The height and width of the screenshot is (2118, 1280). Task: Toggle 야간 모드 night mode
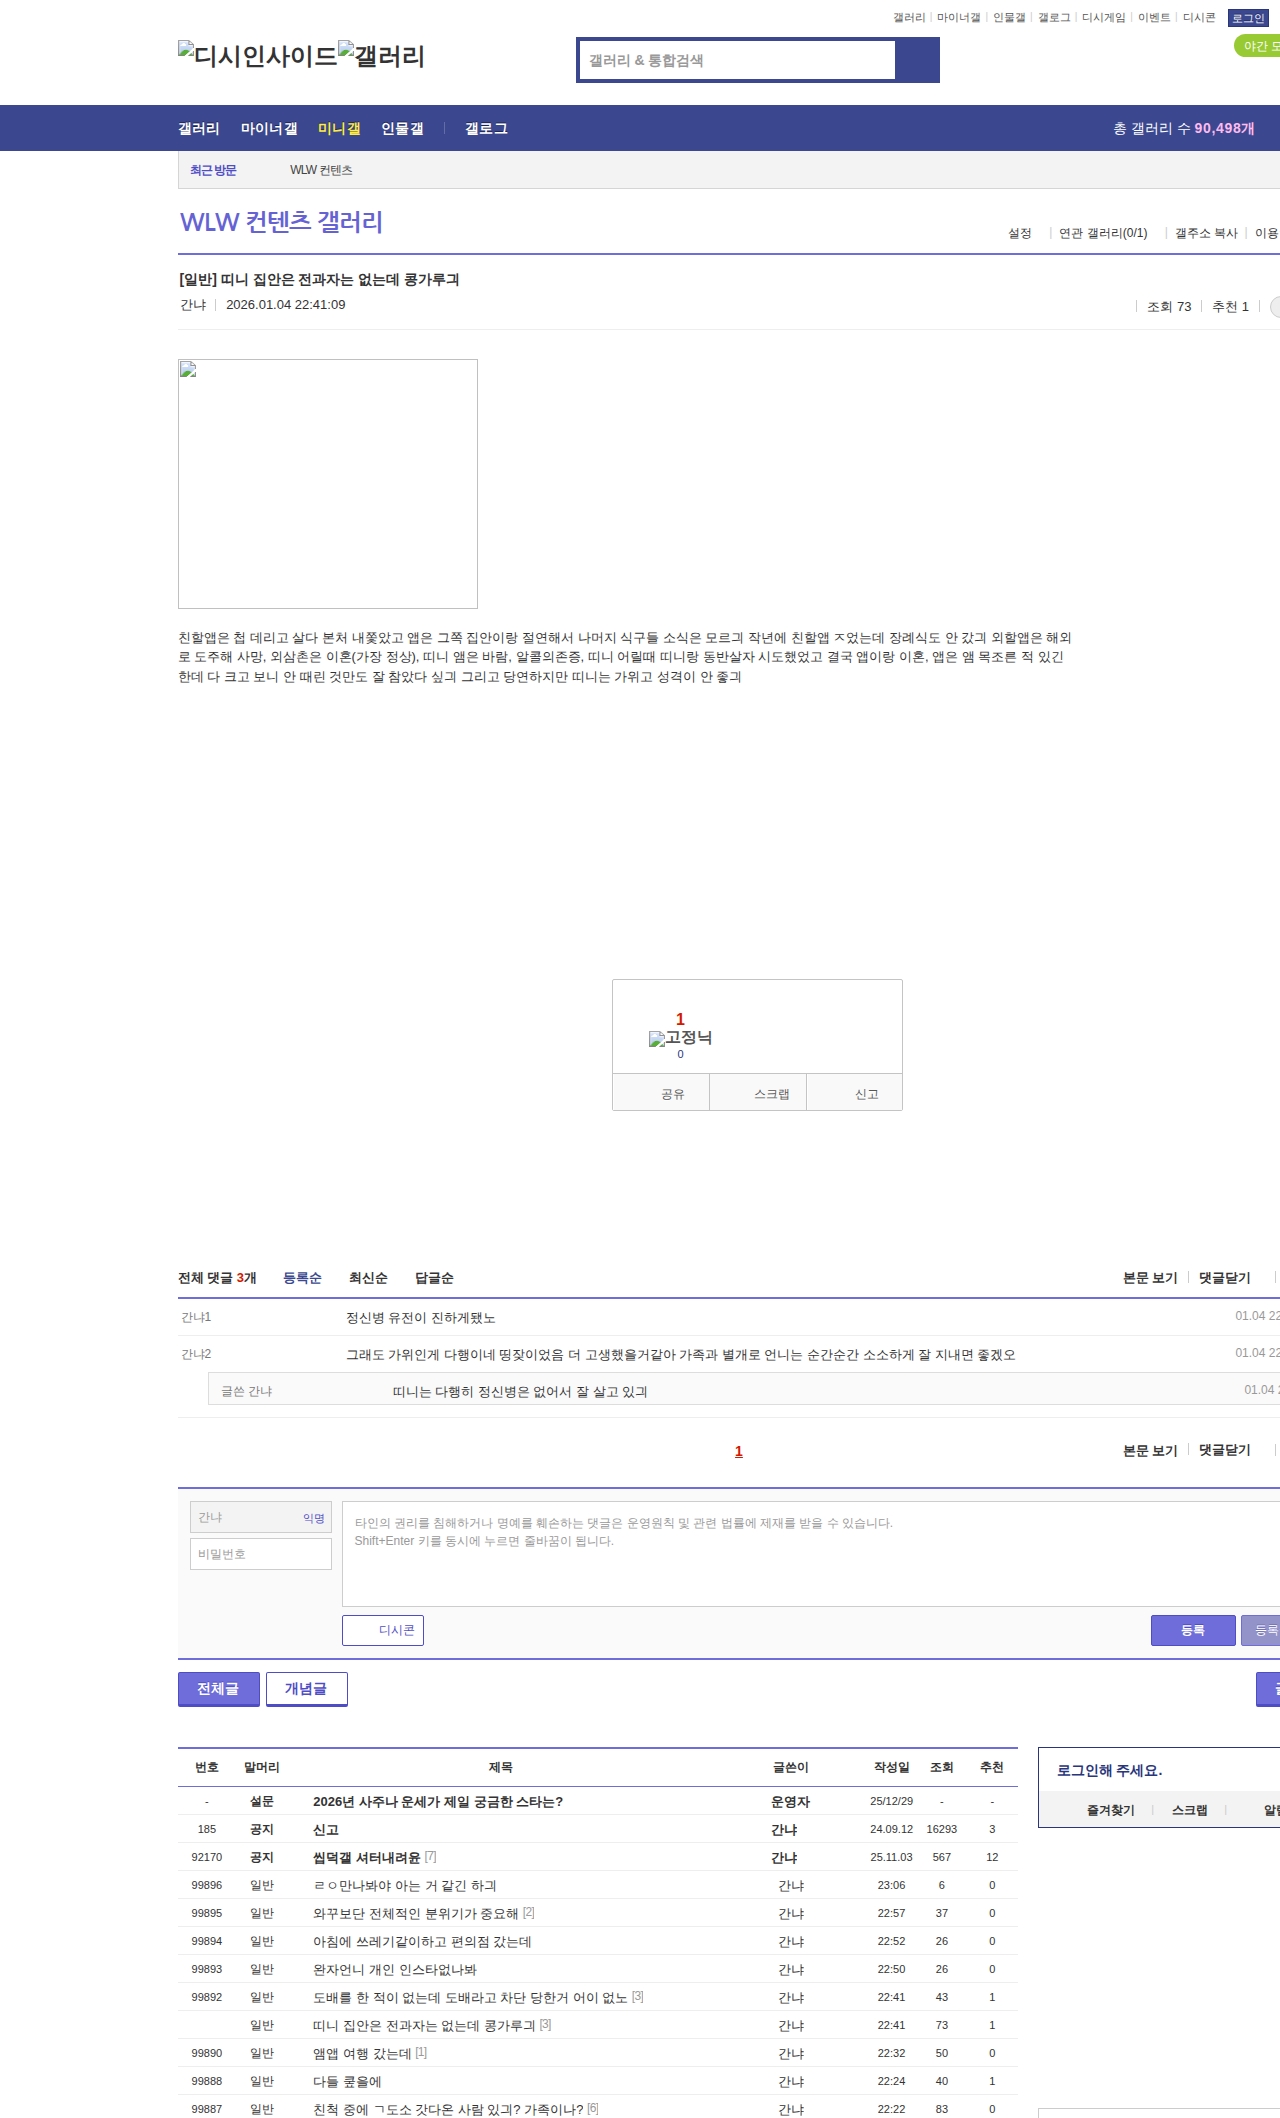pyautogui.click(x=1258, y=46)
